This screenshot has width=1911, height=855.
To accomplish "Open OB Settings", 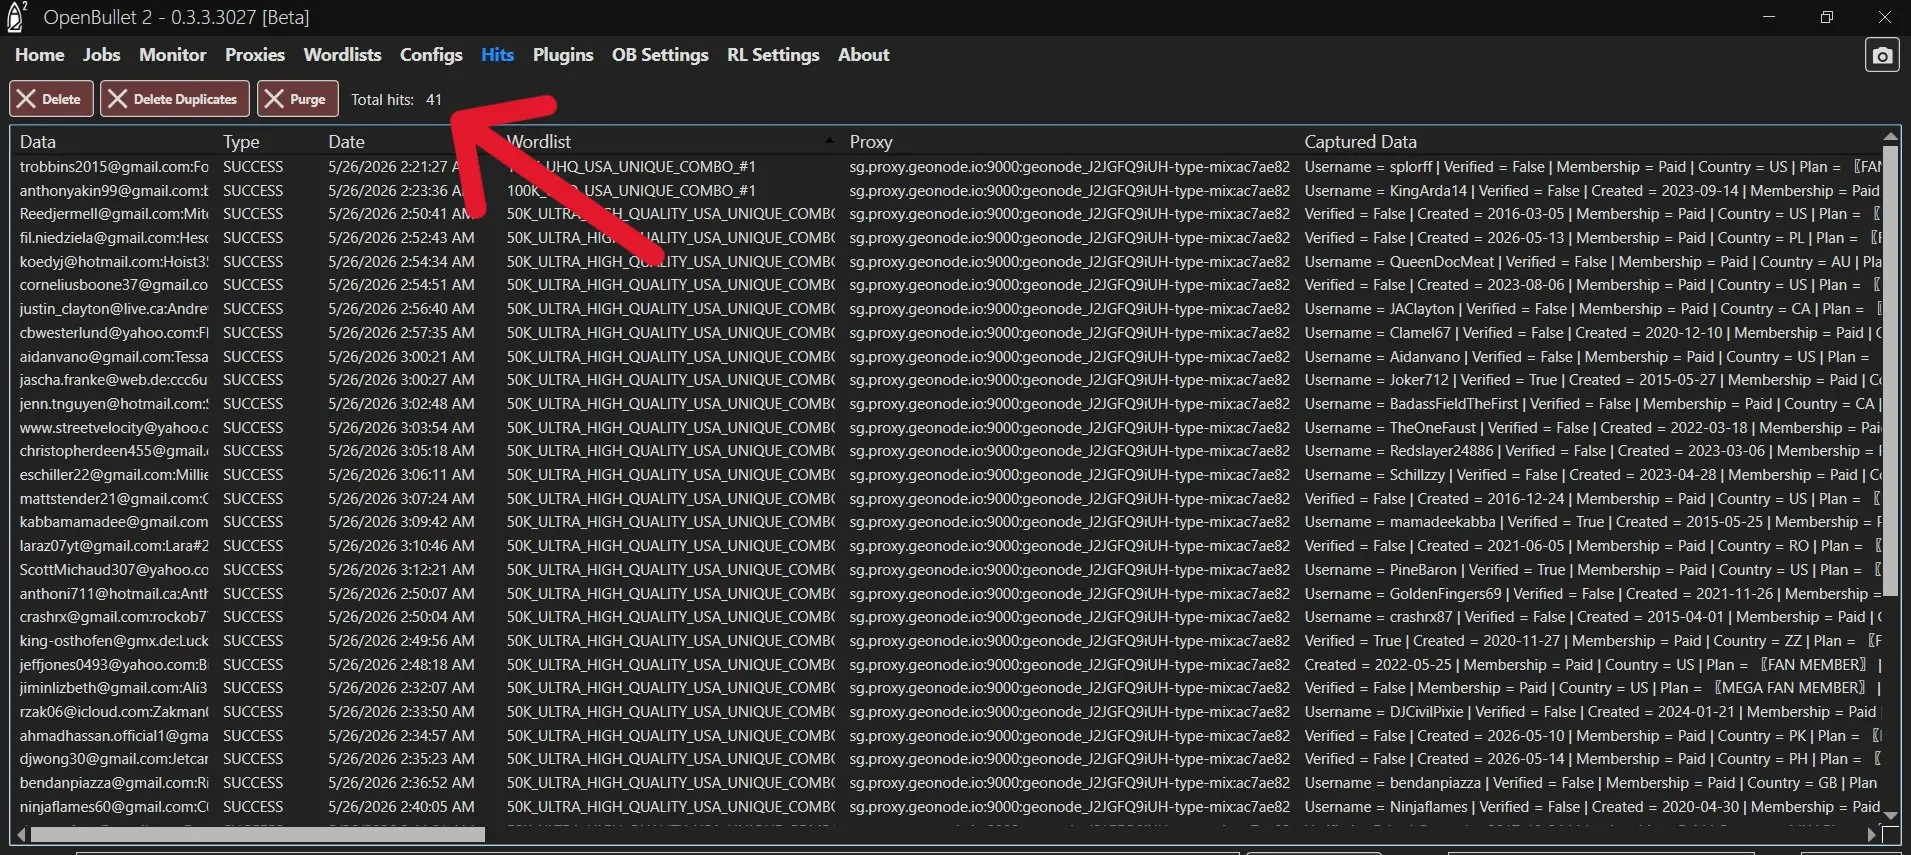I will [660, 55].
